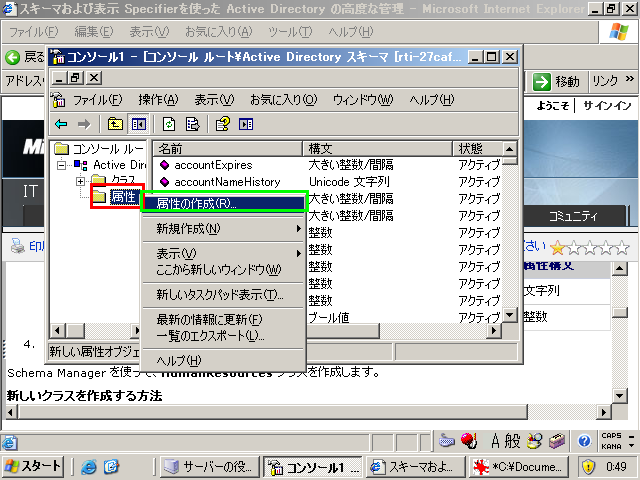This screenshot has width=640, height=480.
Task: Collapse the Active Directory schema tree node
Action: 61,165
